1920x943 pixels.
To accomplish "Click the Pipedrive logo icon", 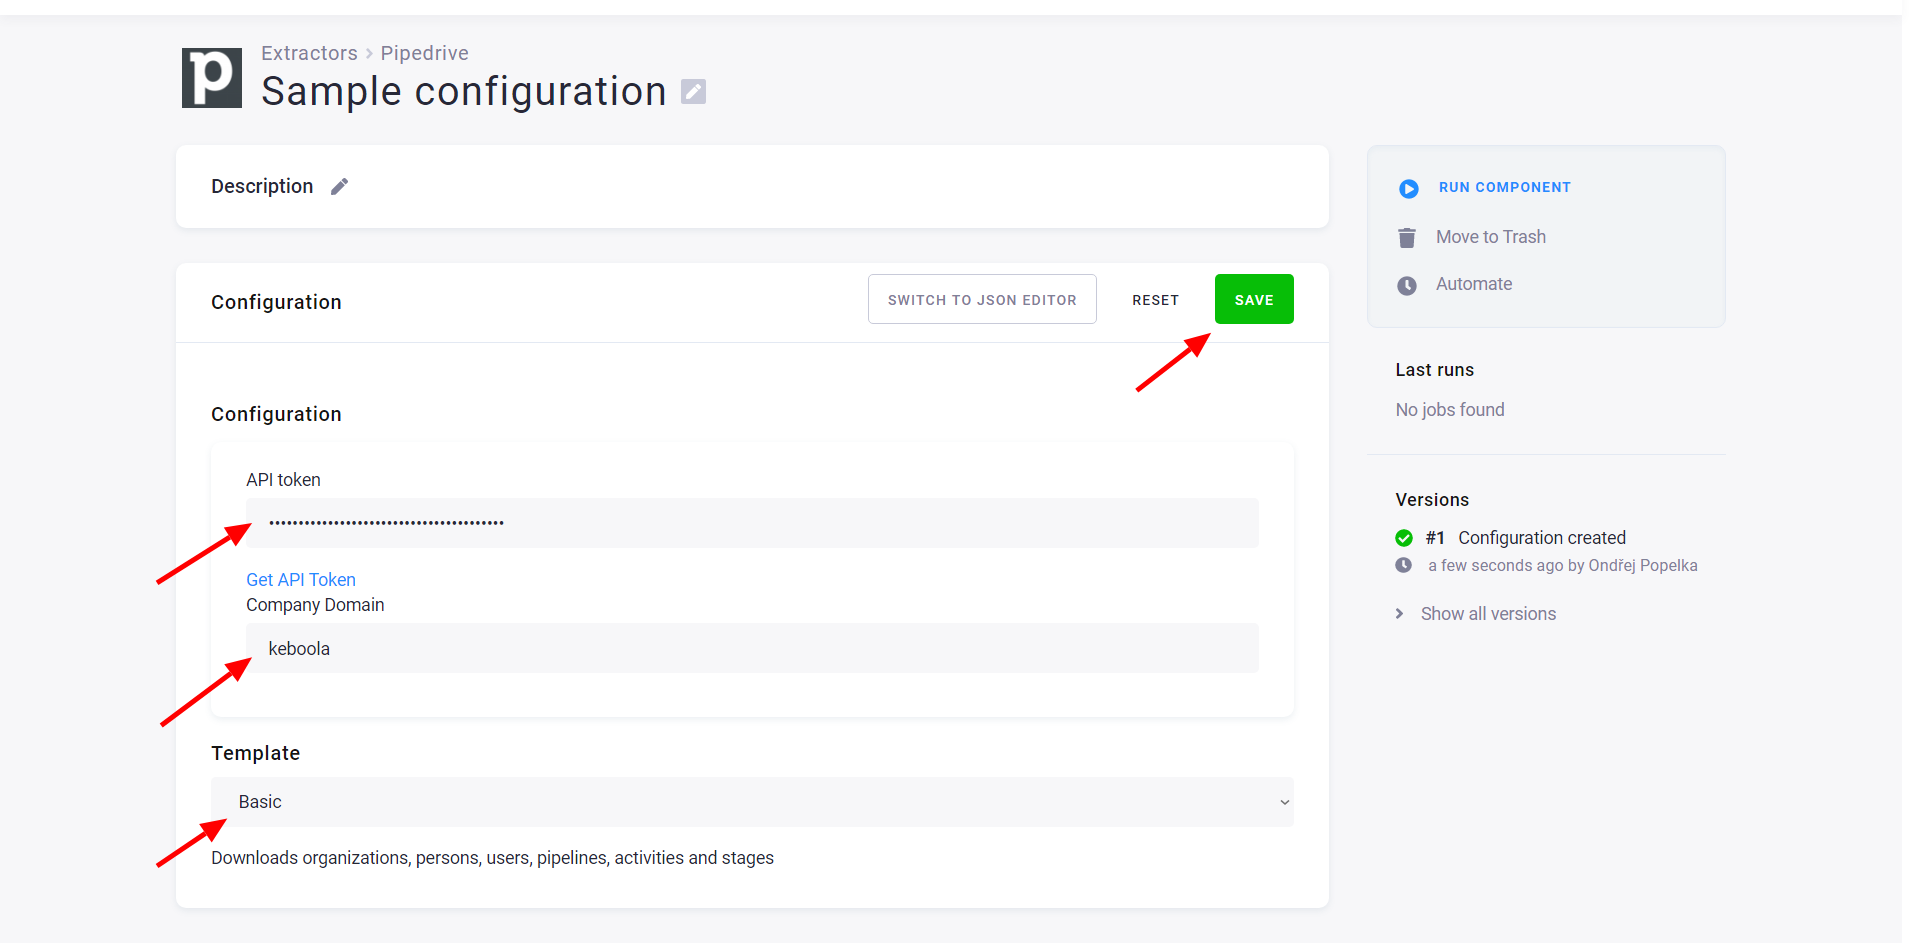I will point(212,78).
